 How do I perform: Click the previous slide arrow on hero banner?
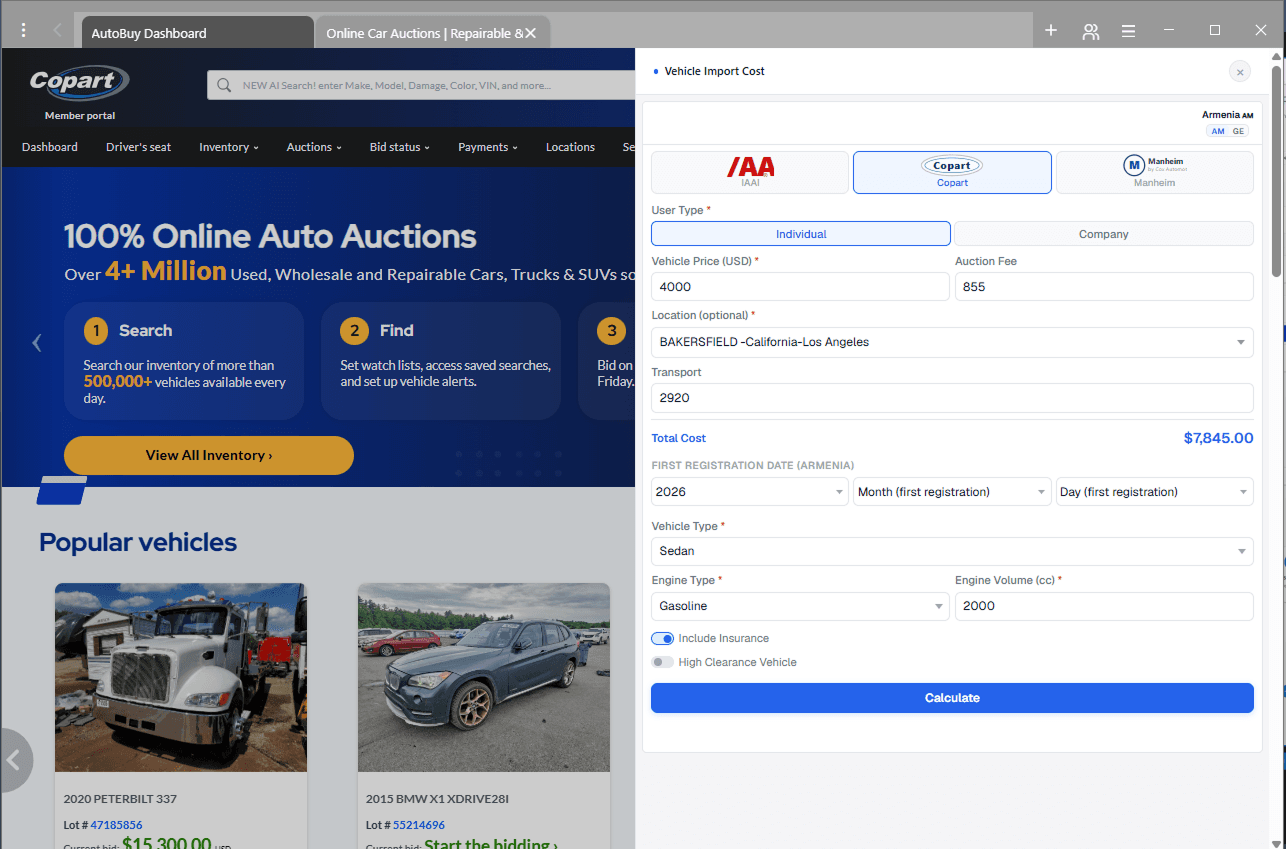click(37, 343)
